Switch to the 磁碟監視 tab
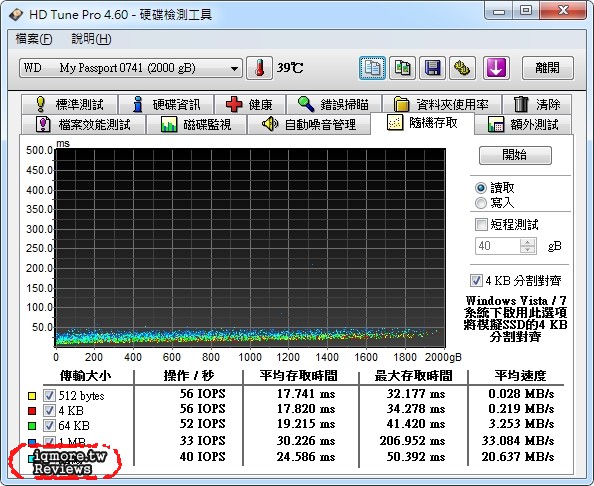The image size is (594, 486). (x=196, y=124)
